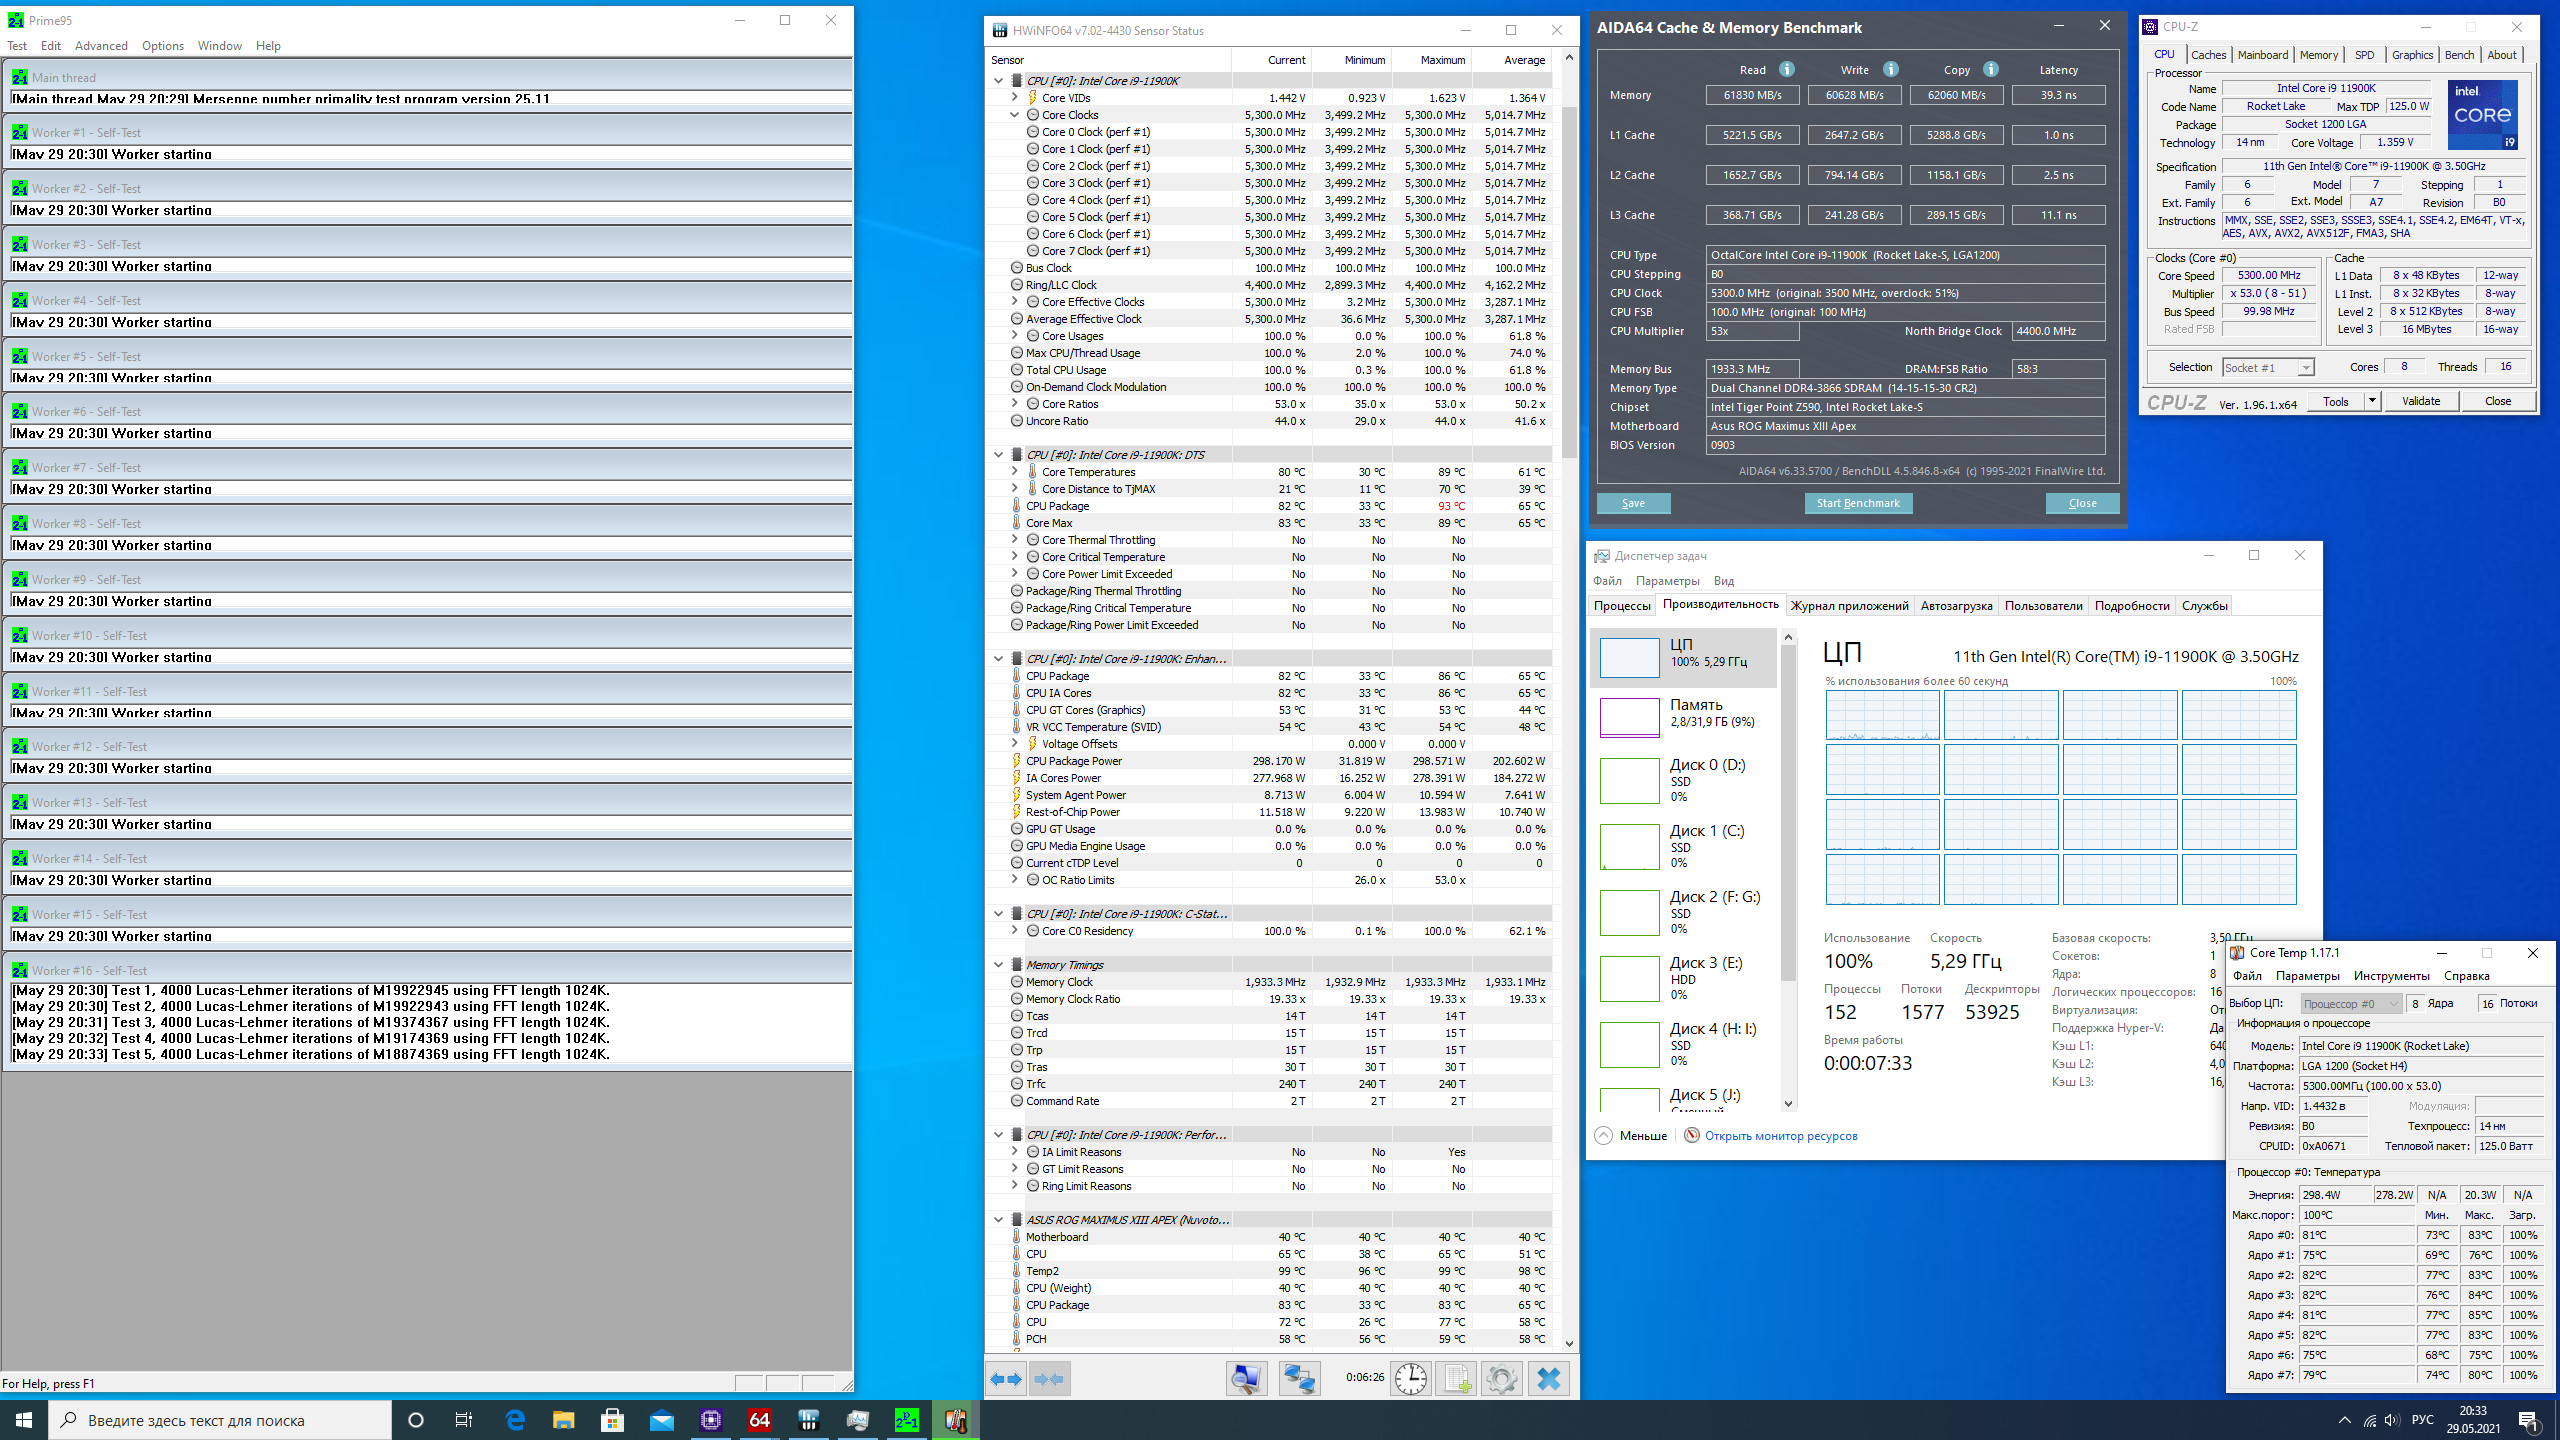The width and height of the screenshot is (2560, 1440).
Task: Click Открыть монитор ресурсов link
Action: tap(1780, 1136)
